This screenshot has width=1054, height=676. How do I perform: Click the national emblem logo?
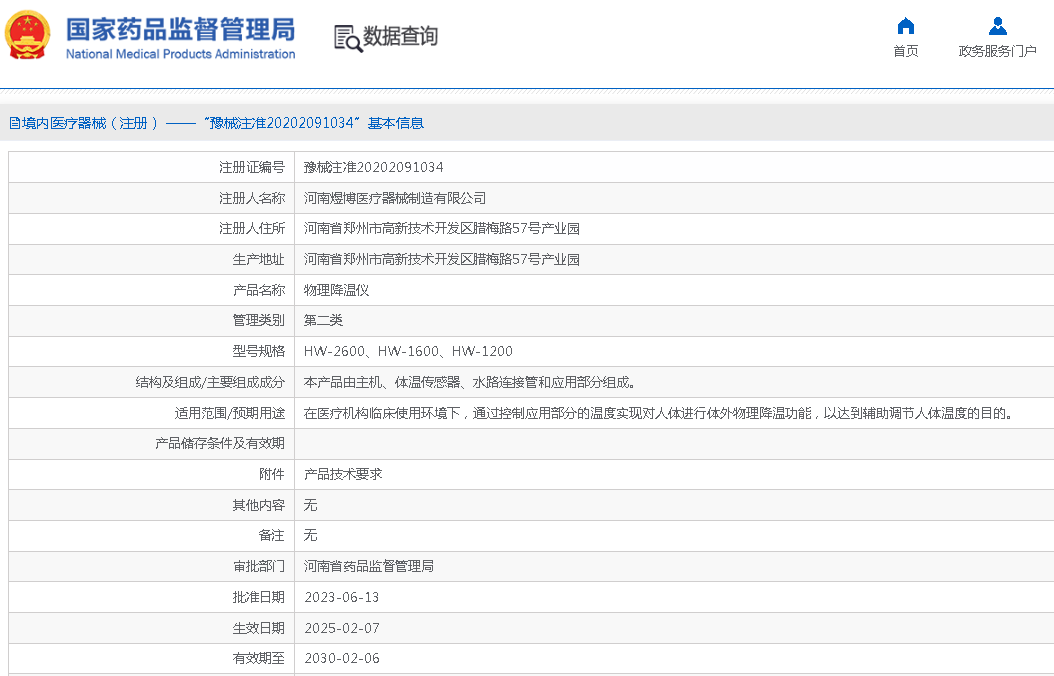(28, 36)
